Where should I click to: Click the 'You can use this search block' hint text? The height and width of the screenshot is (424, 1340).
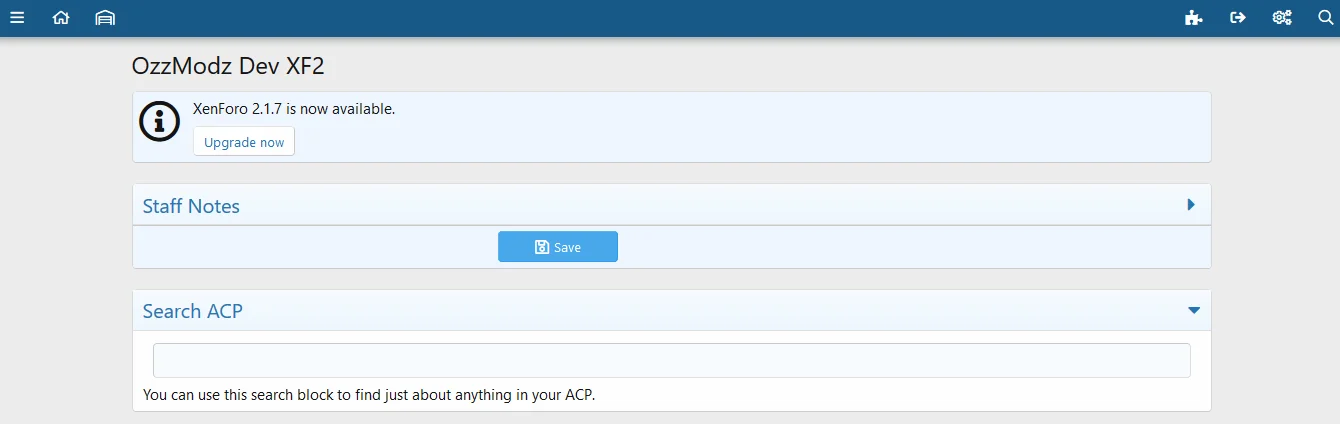(x=369, y=394)
